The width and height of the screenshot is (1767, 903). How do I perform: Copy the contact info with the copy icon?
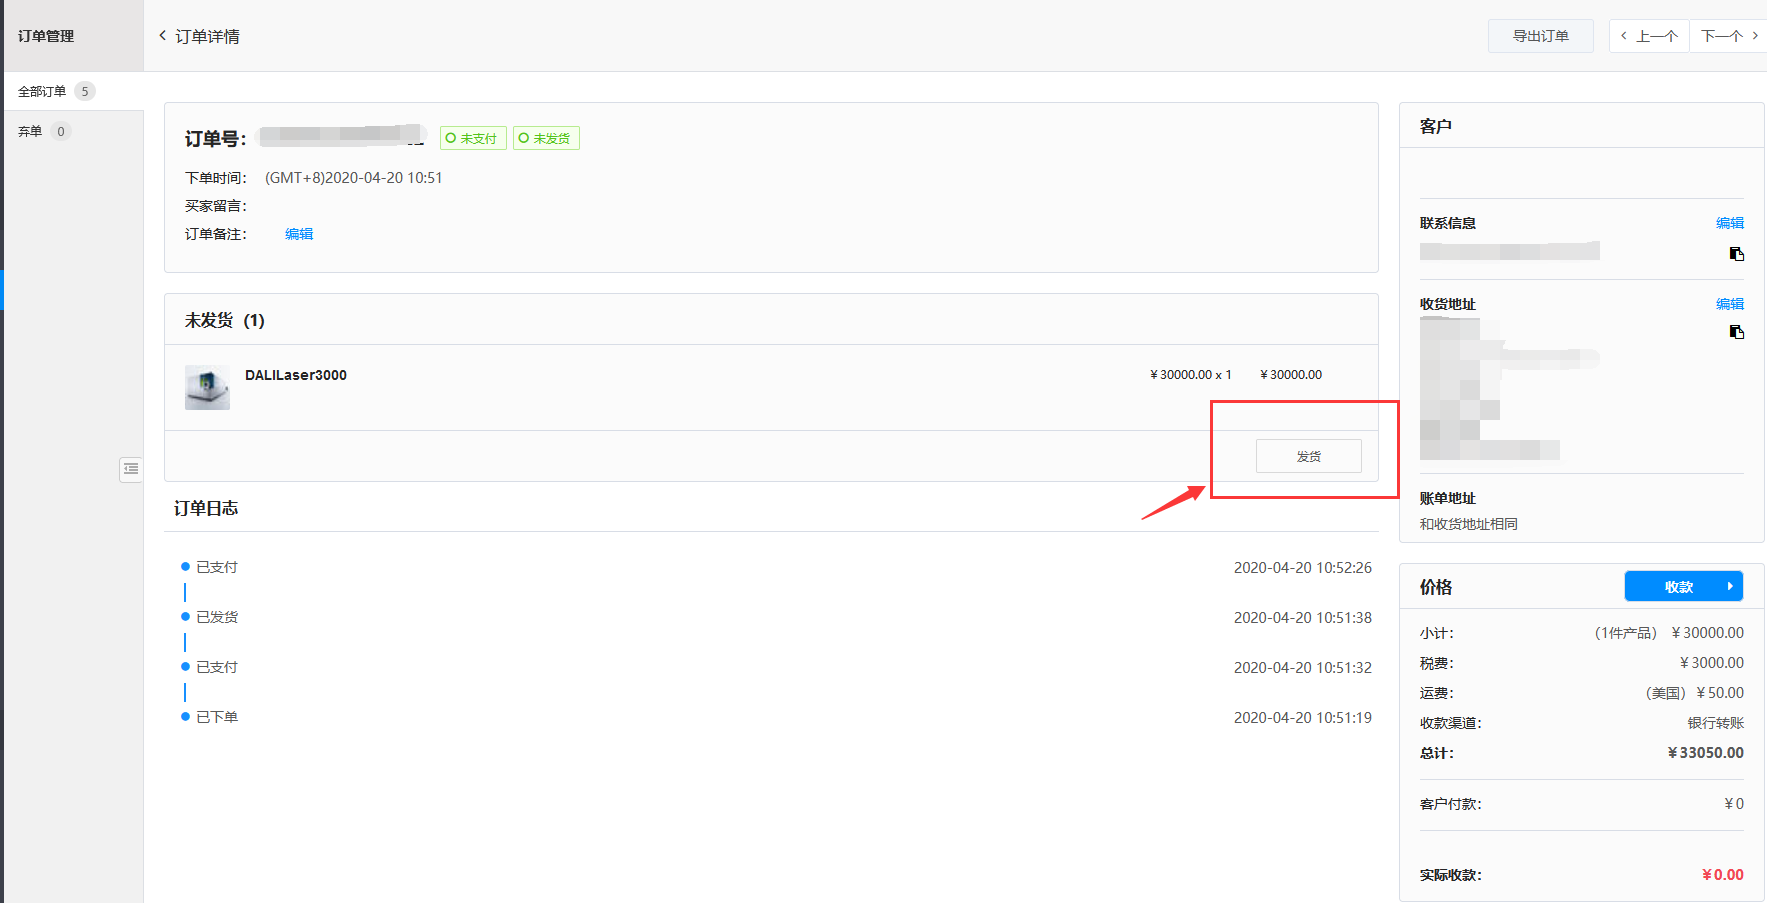pyautogui.click(x=1736, y=254)
